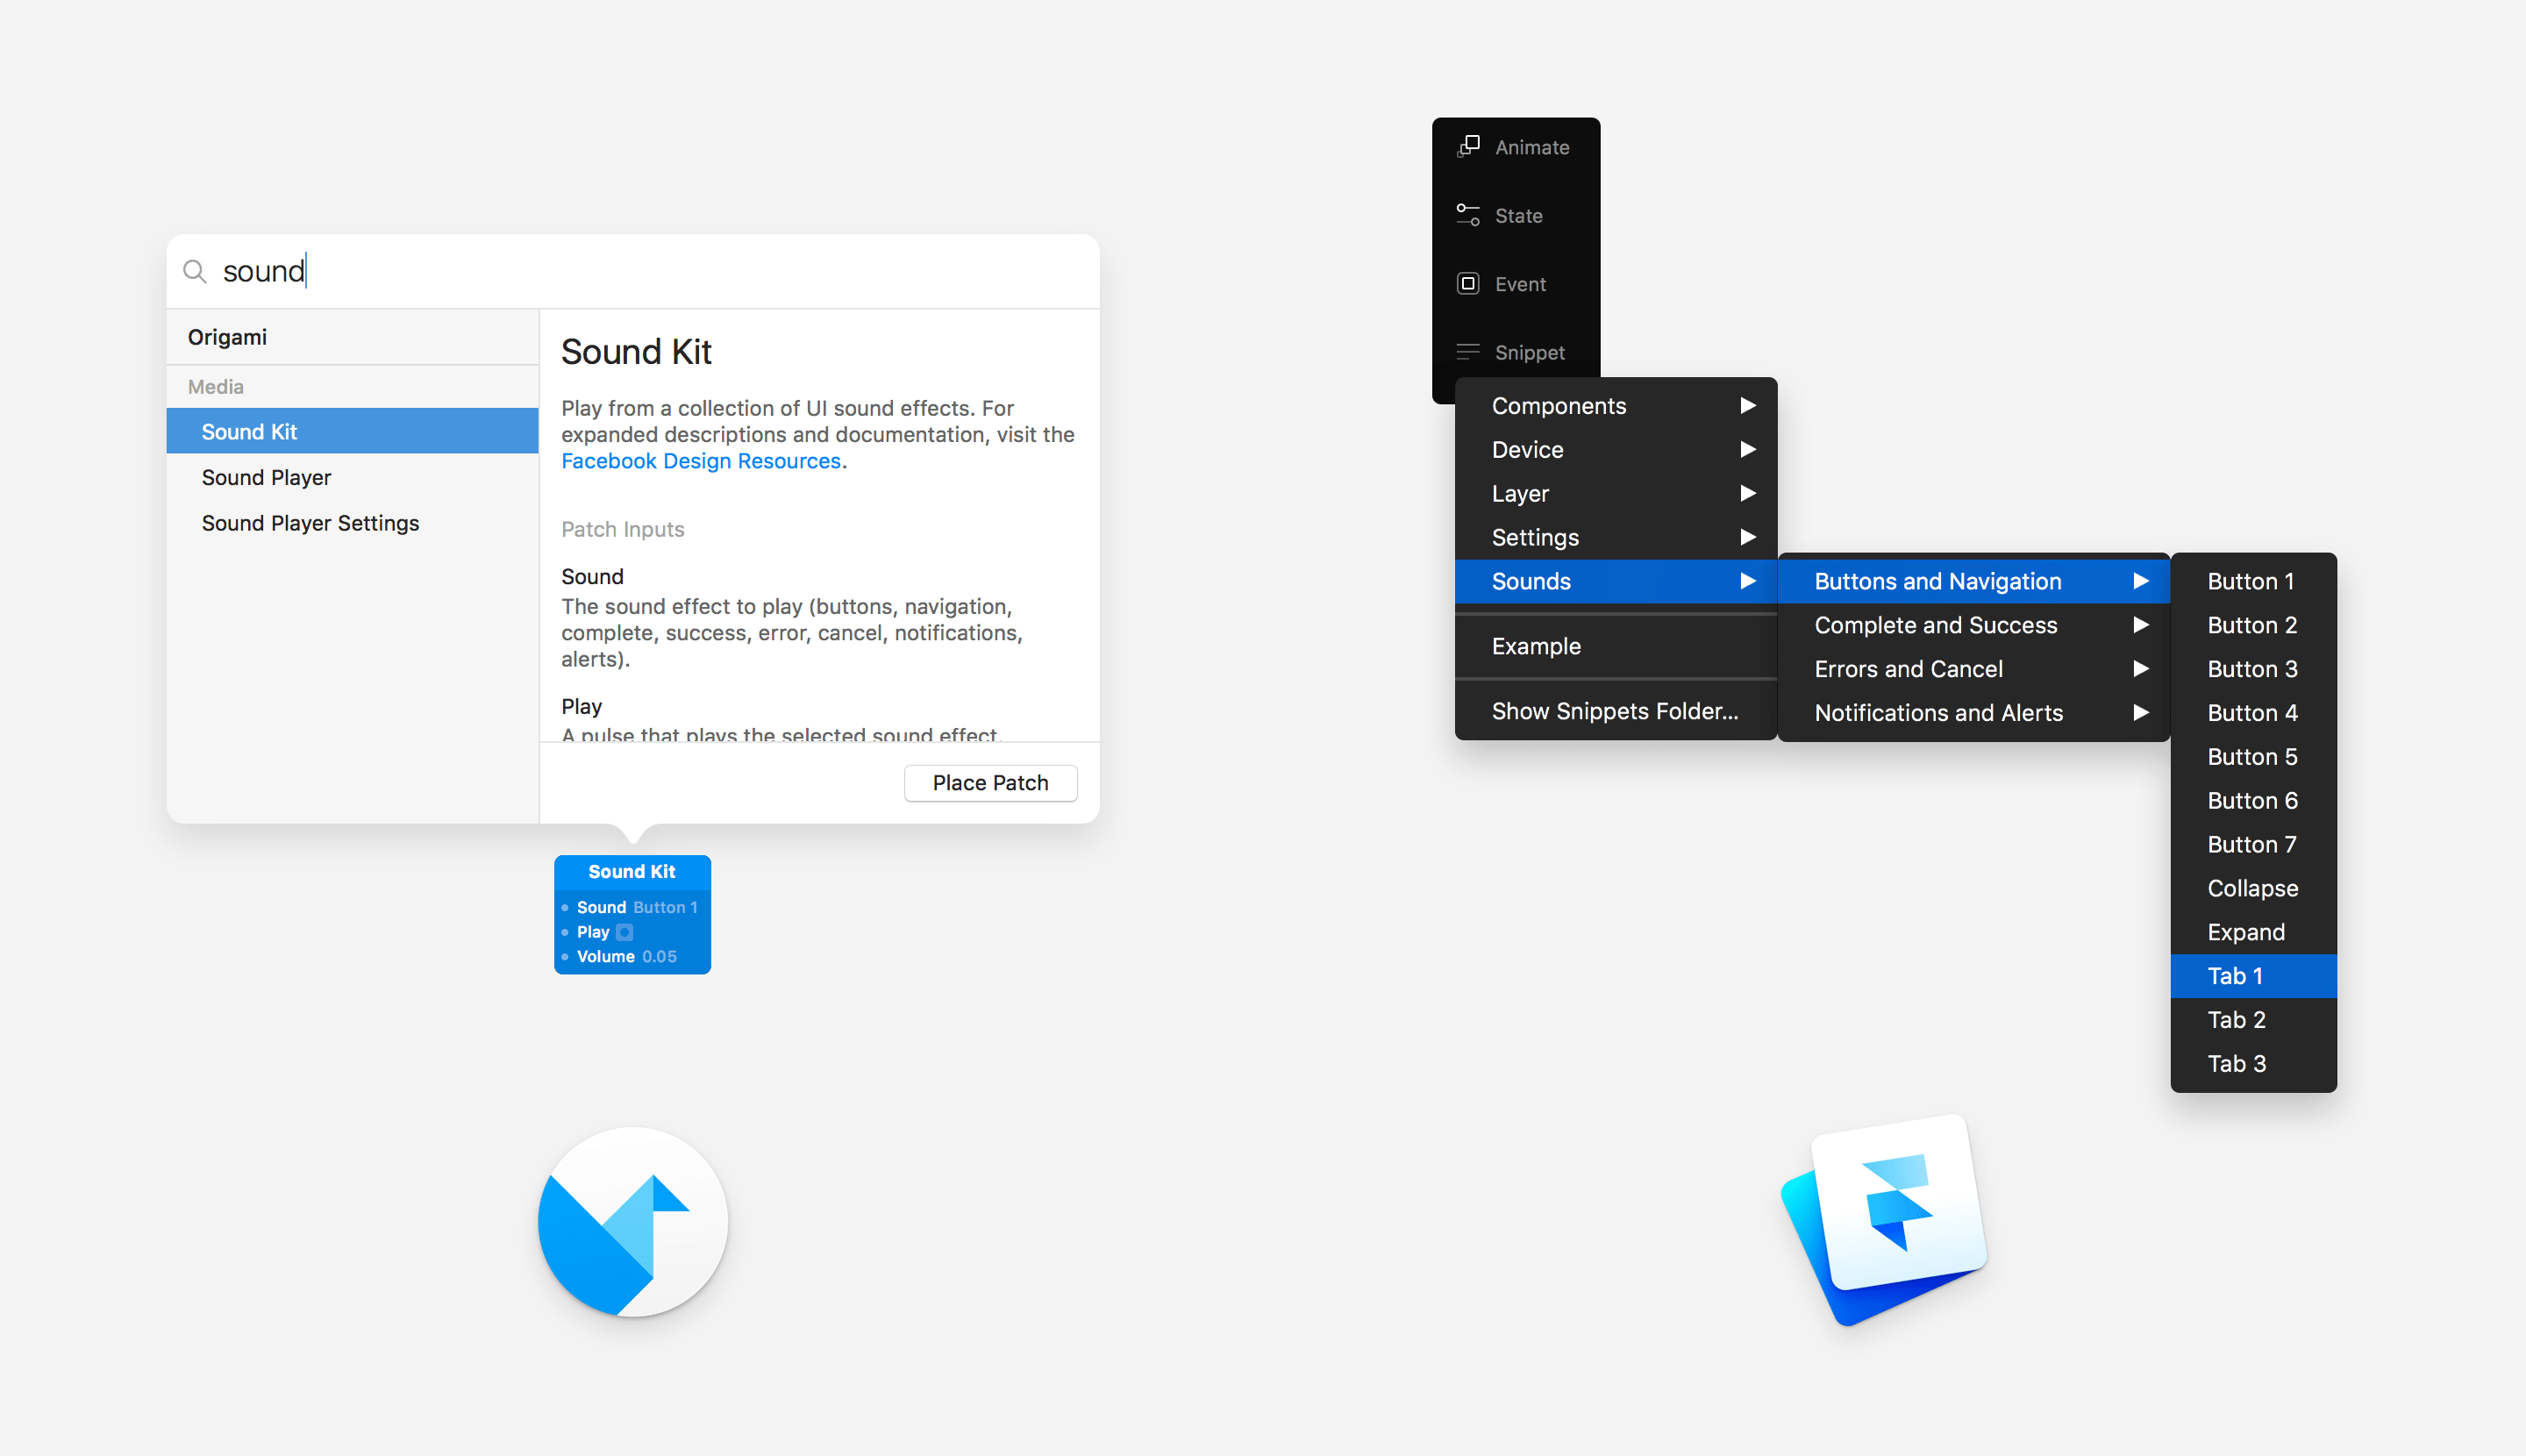This screenshot has width=2526, height=1456.
Task: Click the search magnifier icon
Action: pos(195,272)
